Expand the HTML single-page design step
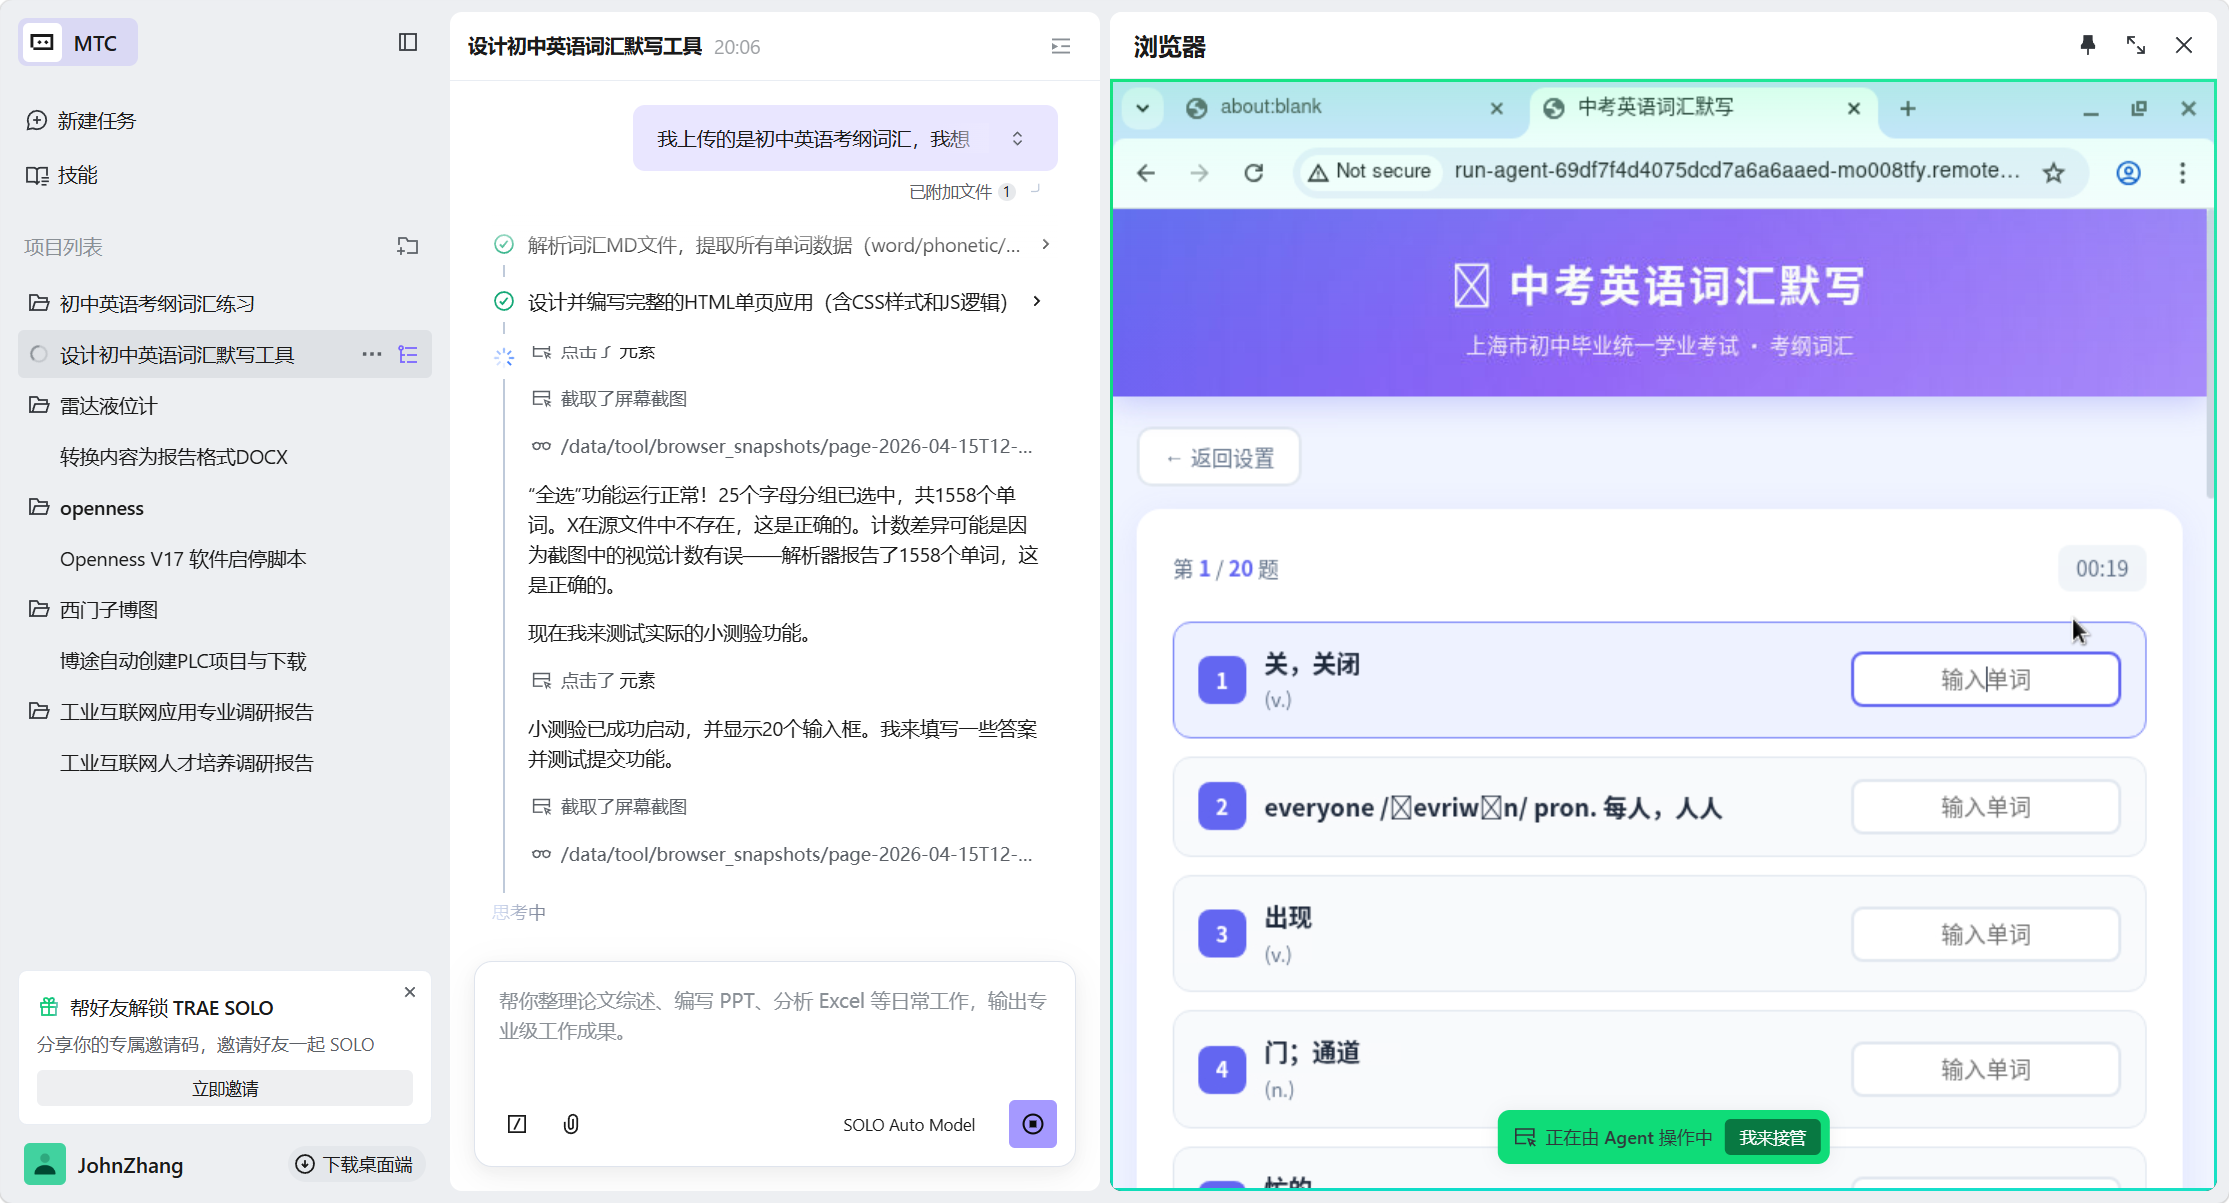Screen dimensions: 2229x1203 [1037, 301]
